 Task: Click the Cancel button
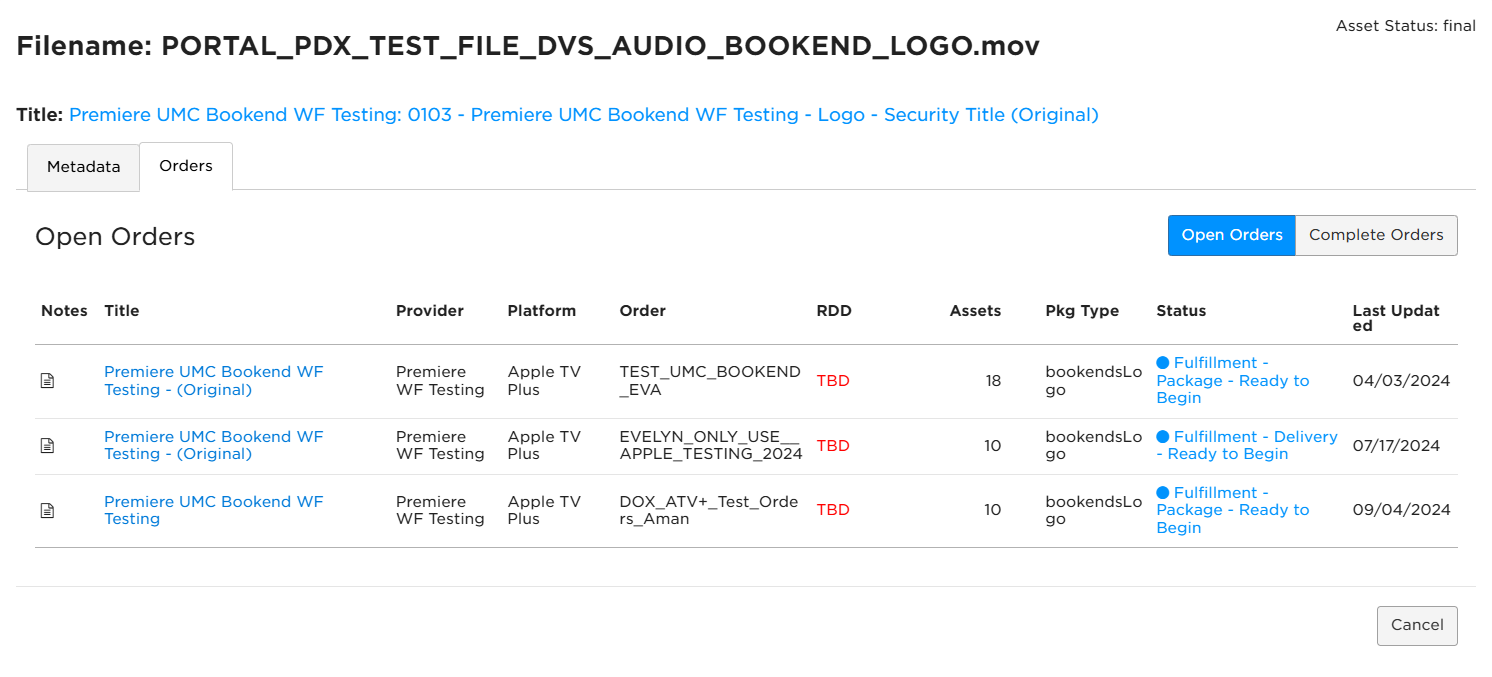point(1417,625)
